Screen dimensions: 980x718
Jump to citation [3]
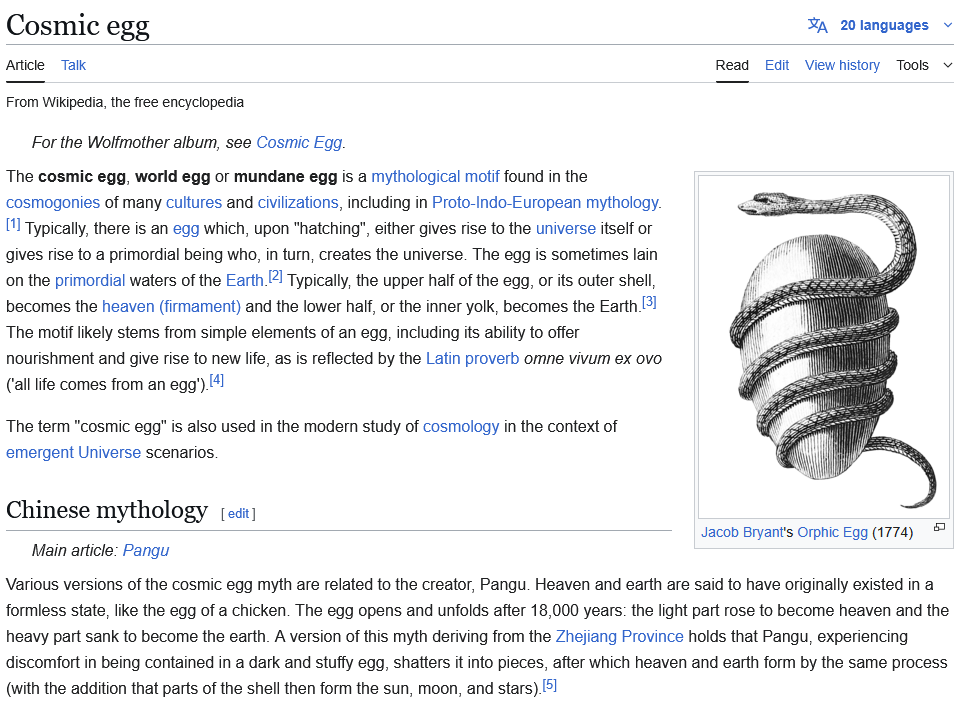649,302
